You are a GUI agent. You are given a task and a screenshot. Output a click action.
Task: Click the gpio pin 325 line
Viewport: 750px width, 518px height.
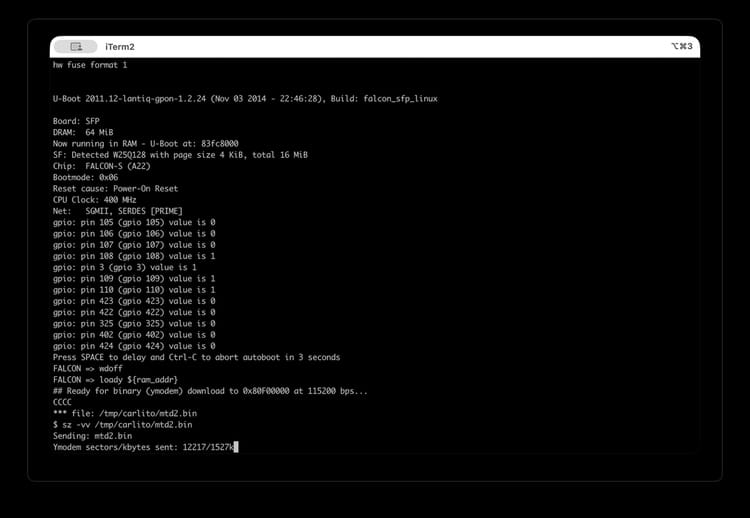coord(134,323)
